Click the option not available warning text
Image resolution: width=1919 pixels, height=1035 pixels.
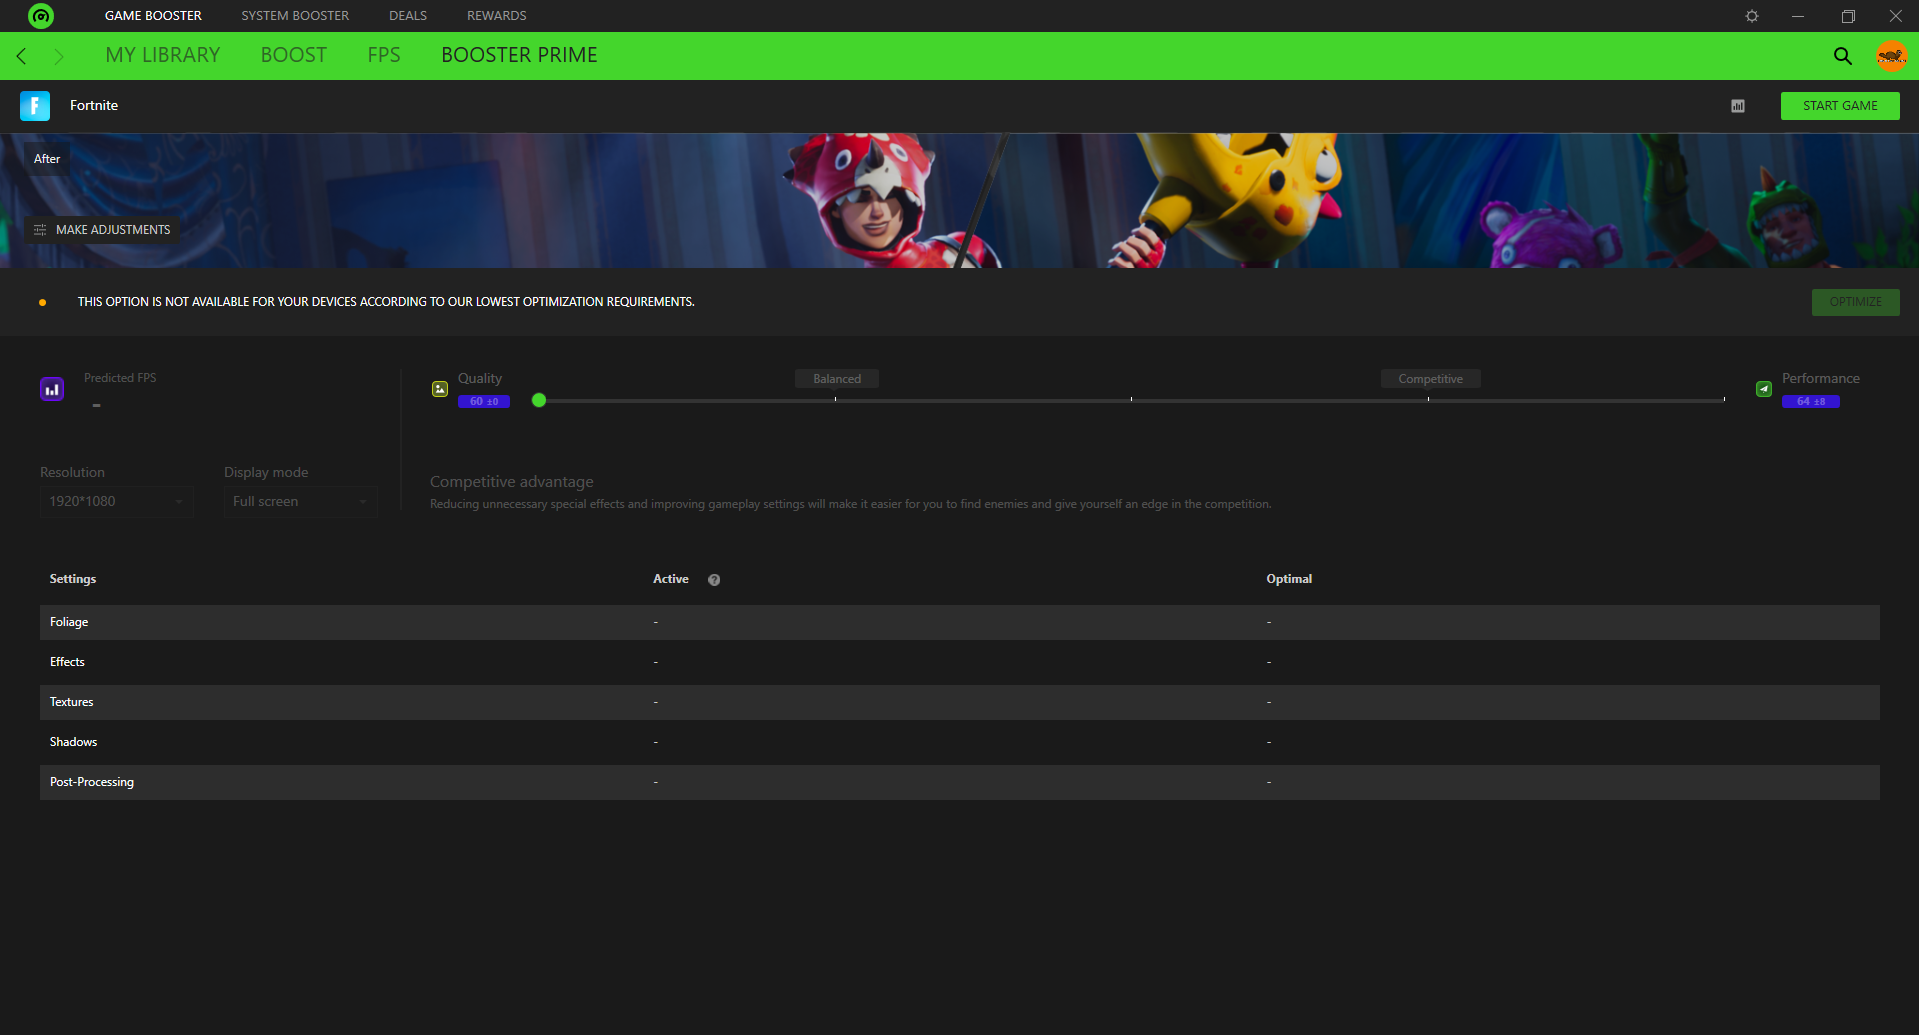[386, 302]
